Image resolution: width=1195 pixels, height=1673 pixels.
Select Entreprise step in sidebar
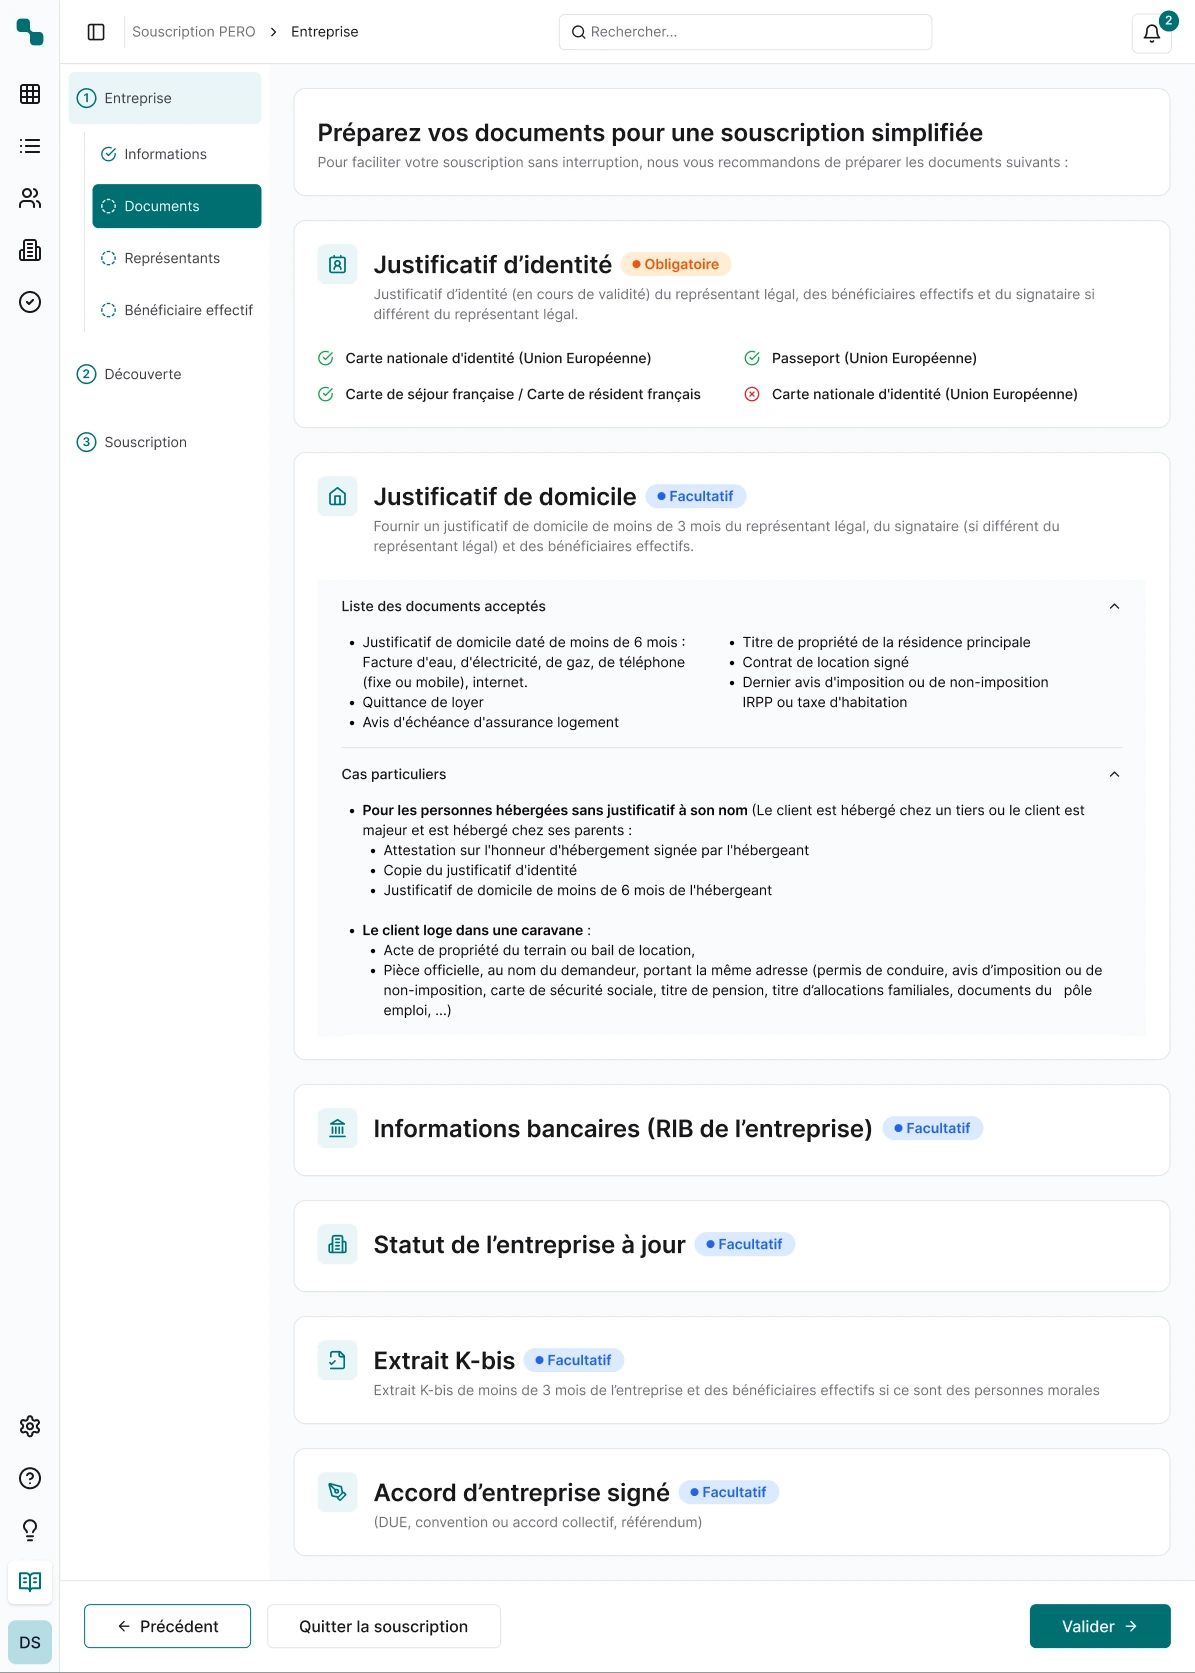pyautogui.click(x=165, y=98)
